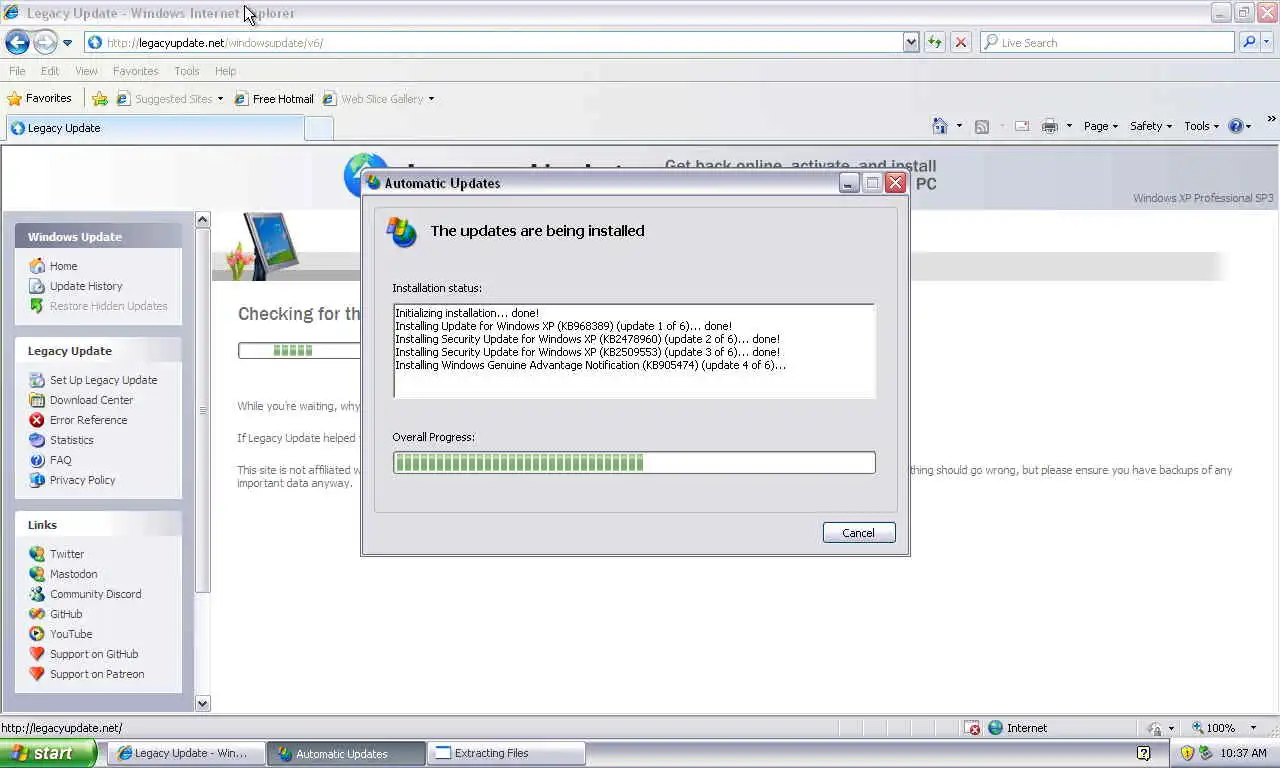The image size is (1280, 768).
Task: Click the security shield tray icon
Action: point(1187,753)
